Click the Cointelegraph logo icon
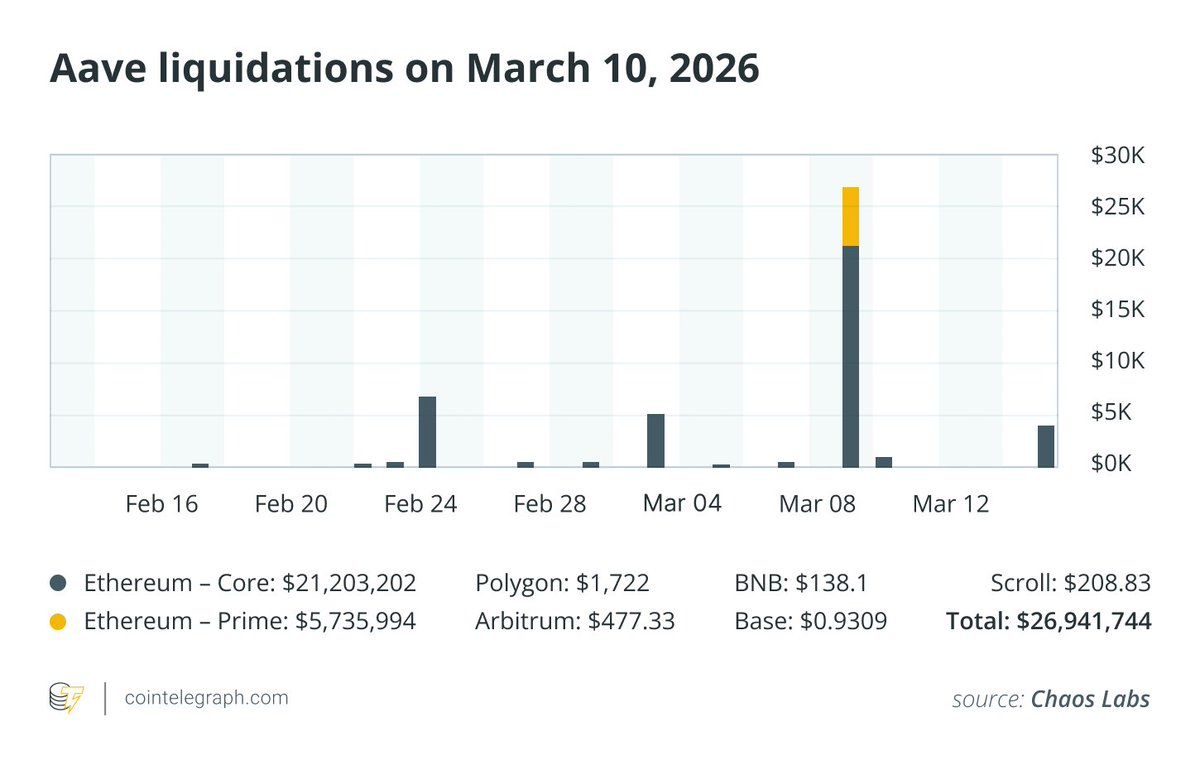The height and width of the screenshot is (765, 1200). click(x=67, y=698)
